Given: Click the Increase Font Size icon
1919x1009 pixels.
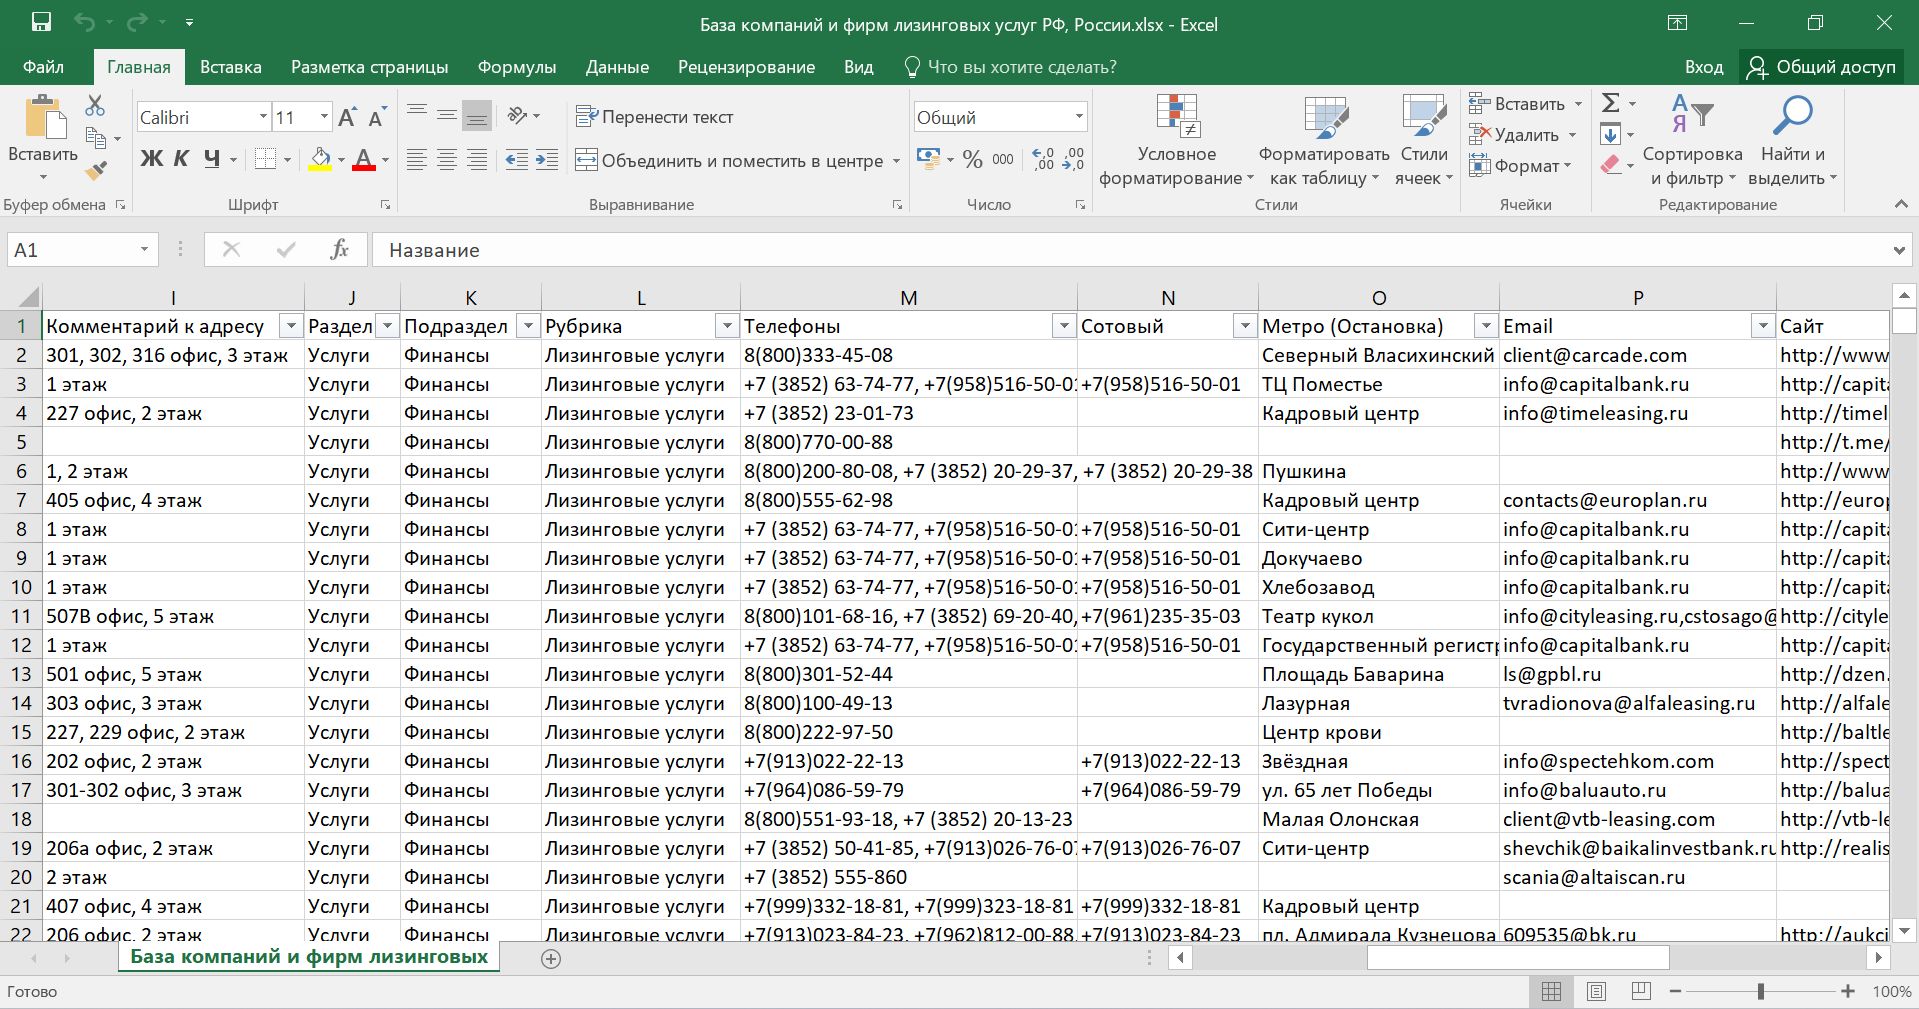Looking at the screenshot, I should [x=347, y=117].
